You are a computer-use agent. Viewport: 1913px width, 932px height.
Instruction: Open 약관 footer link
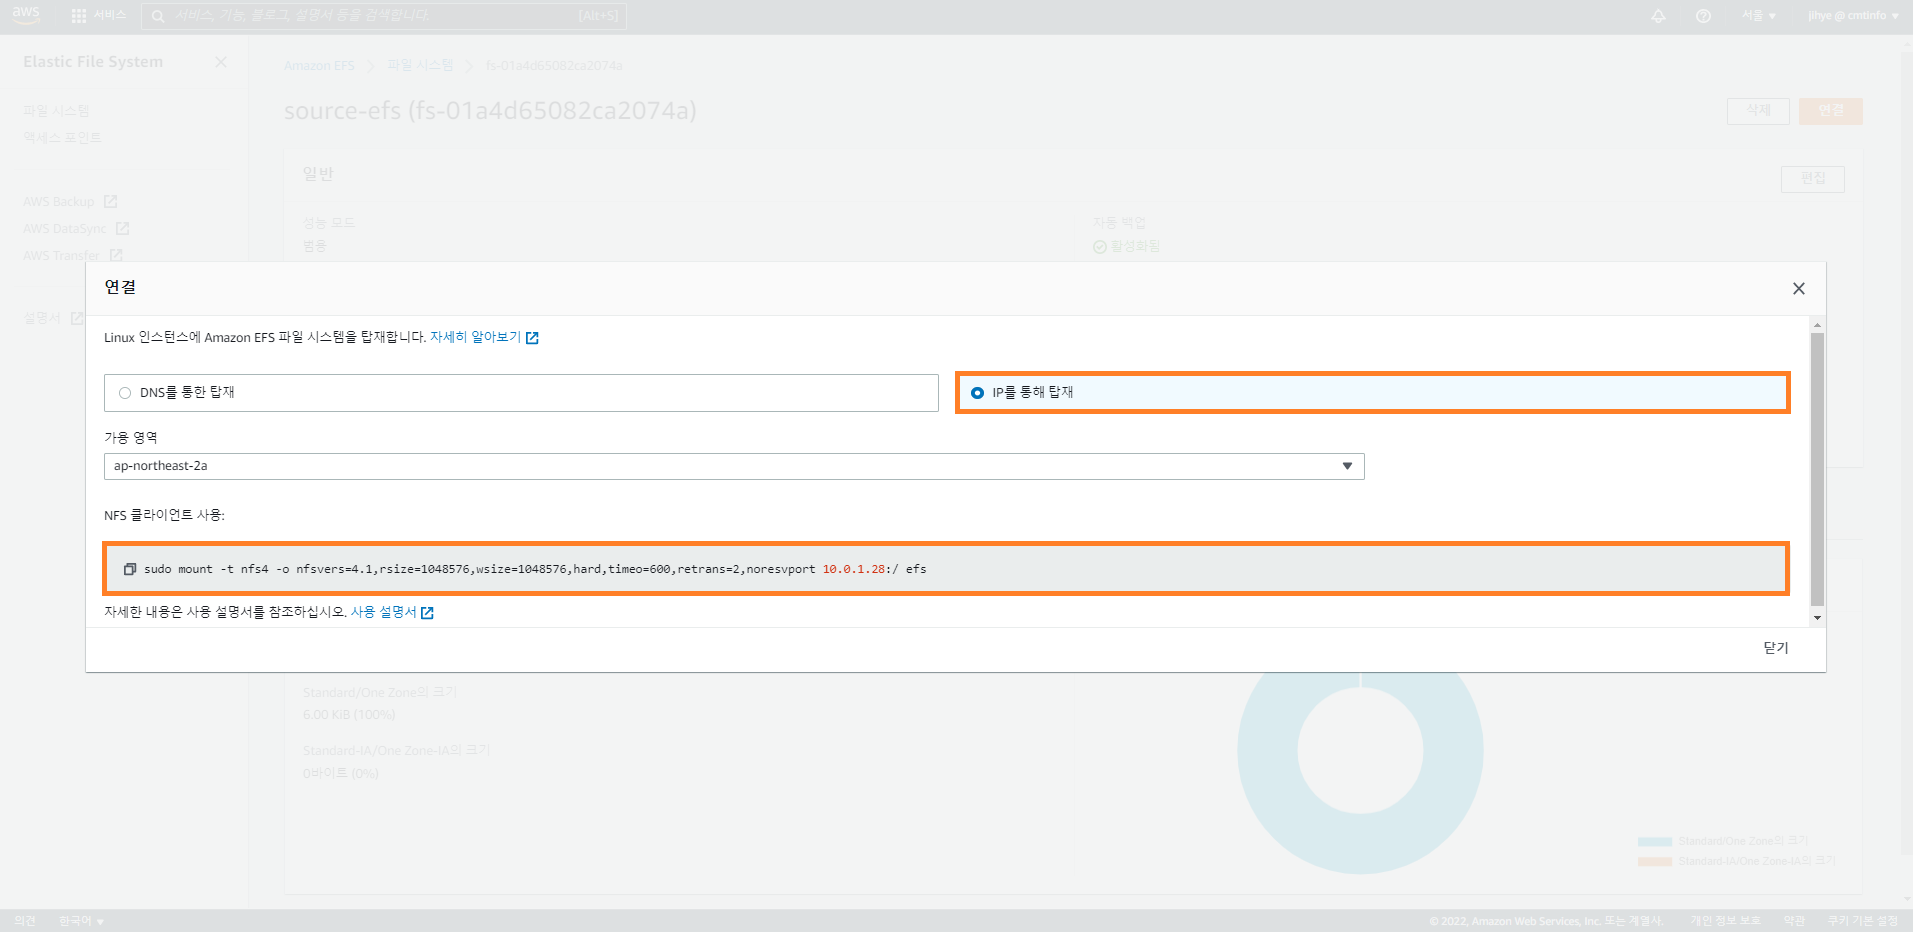(x=1794, y=921)
